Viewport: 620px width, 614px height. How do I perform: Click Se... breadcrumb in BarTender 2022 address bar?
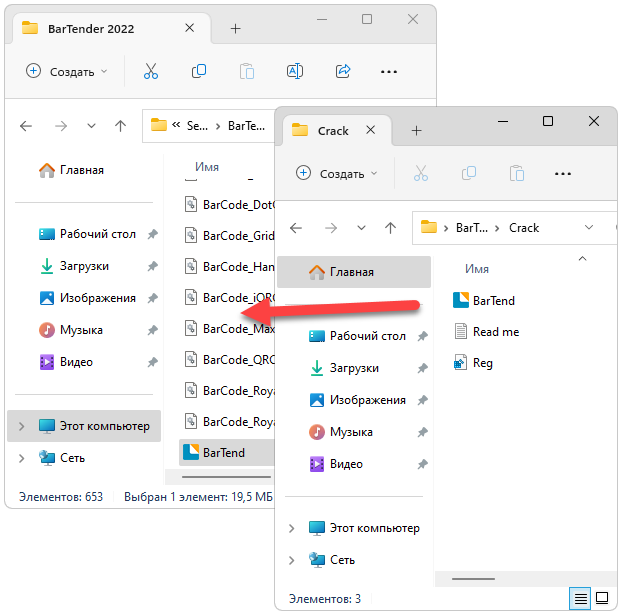pos(197,126)
